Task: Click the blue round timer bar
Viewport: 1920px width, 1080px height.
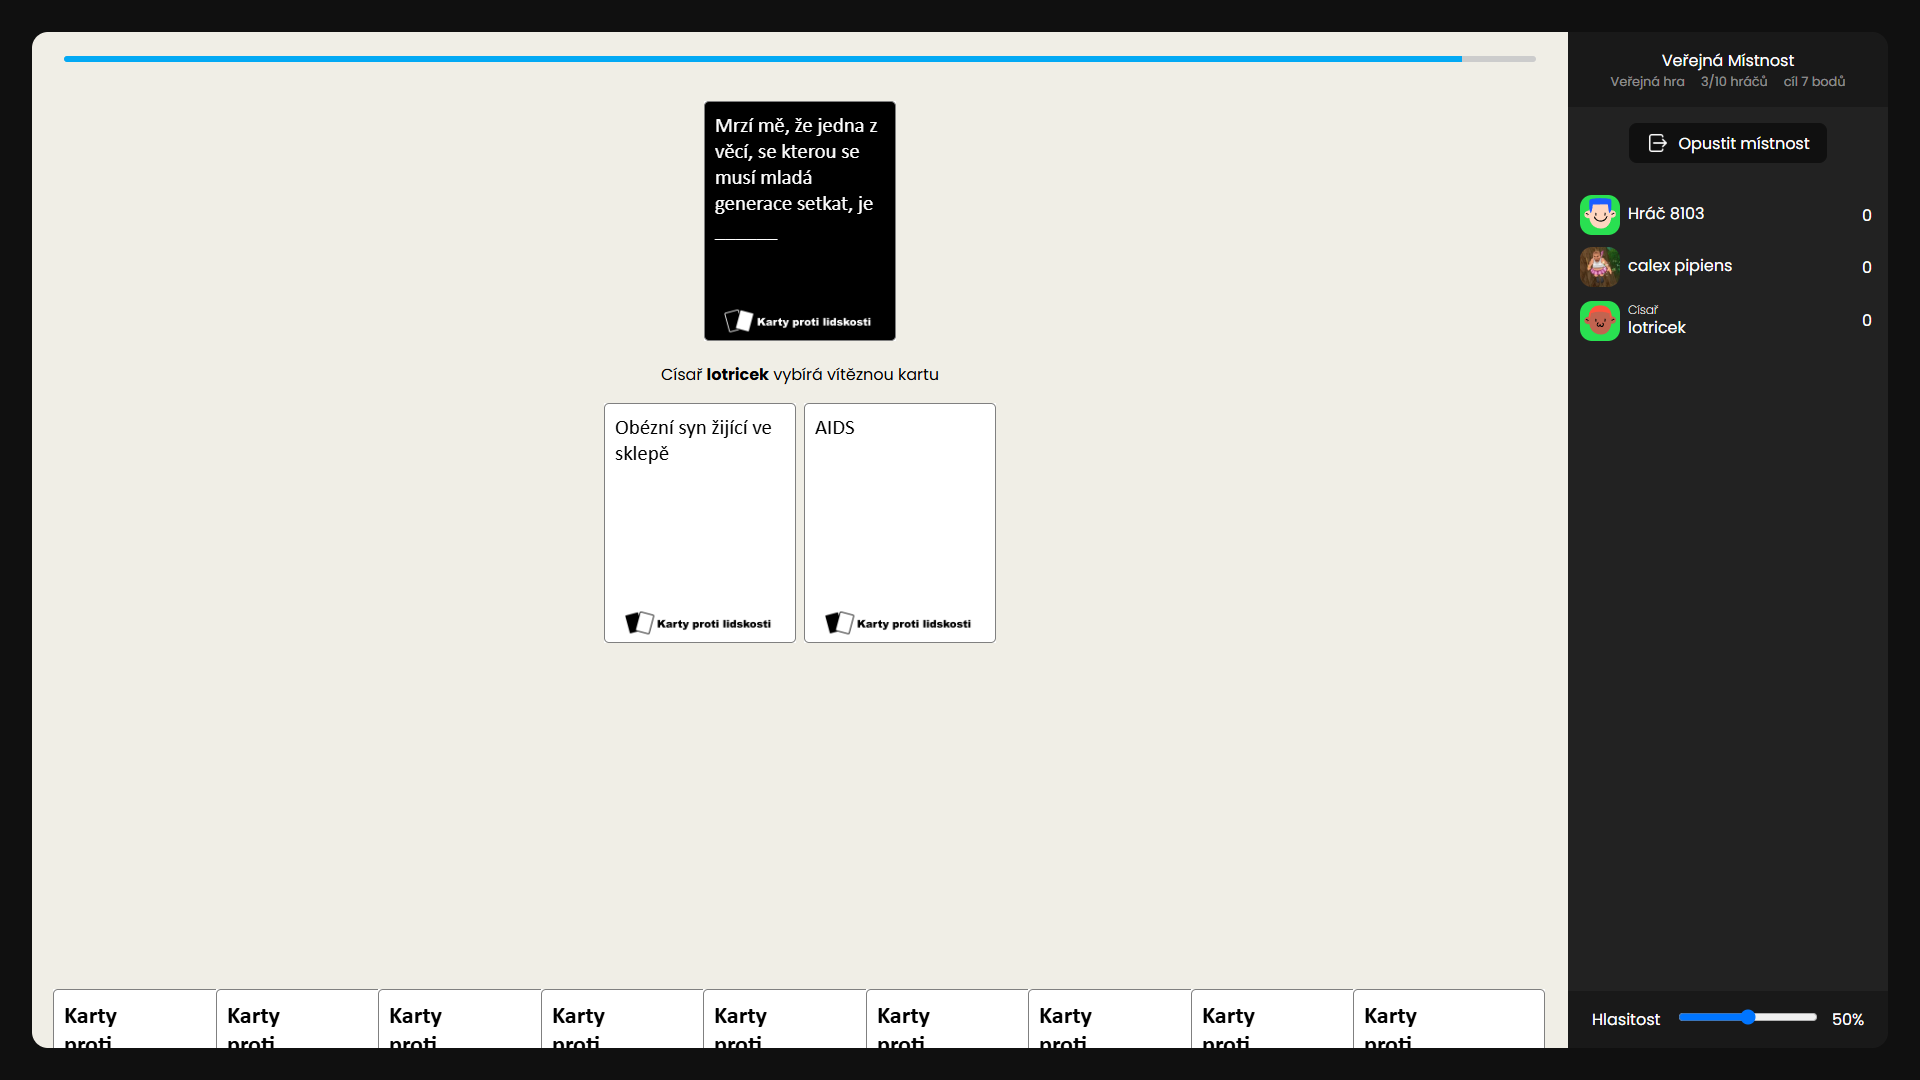Action: pos(762,59)
